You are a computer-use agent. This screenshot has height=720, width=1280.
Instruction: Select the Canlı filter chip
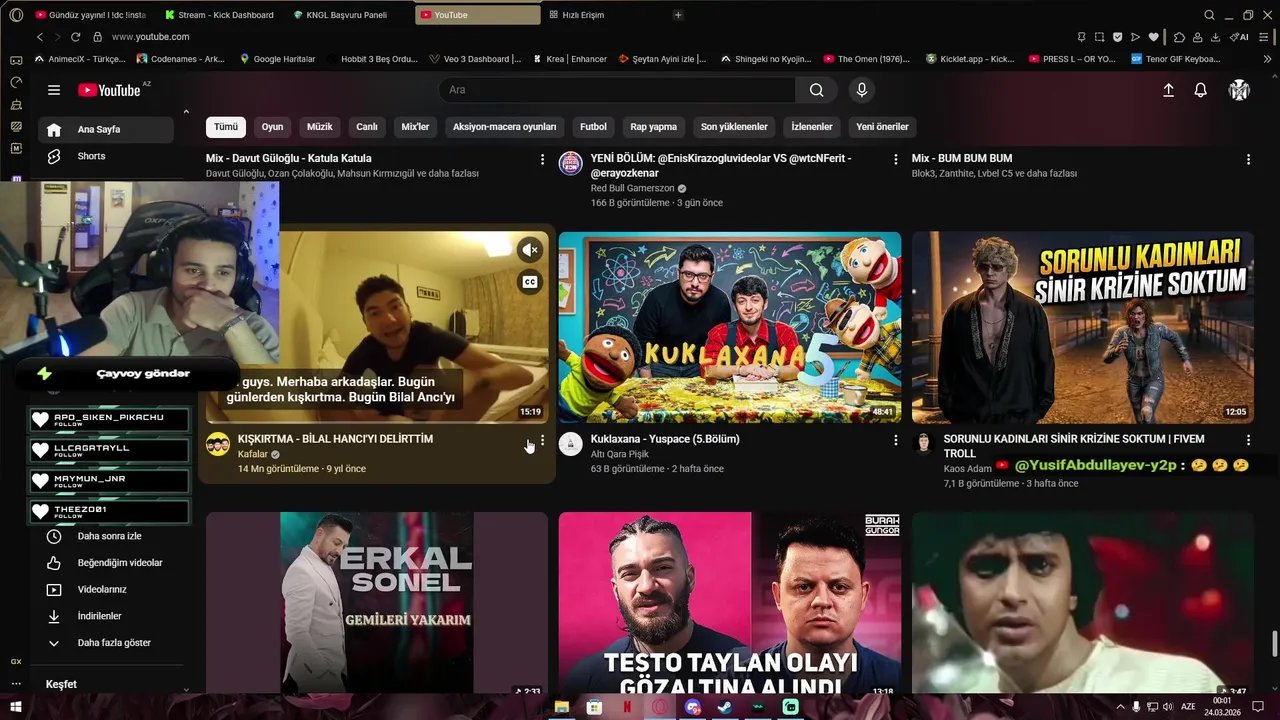[x=367, y=127]
